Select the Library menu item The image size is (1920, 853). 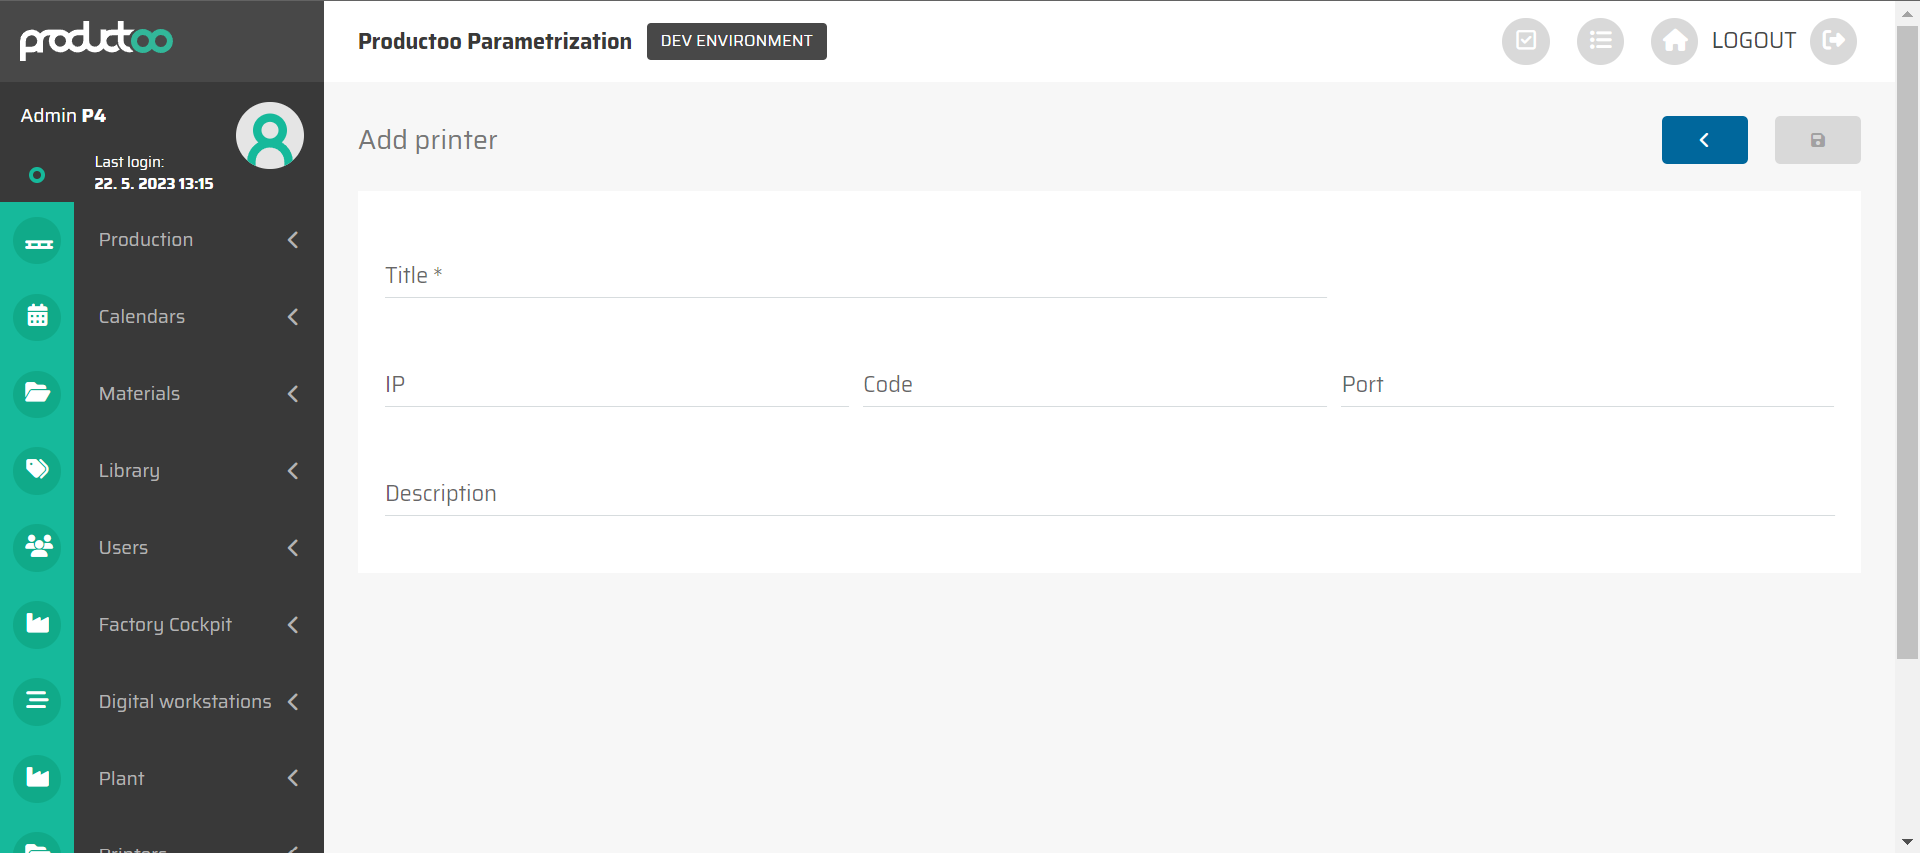[x=129, y=471]
